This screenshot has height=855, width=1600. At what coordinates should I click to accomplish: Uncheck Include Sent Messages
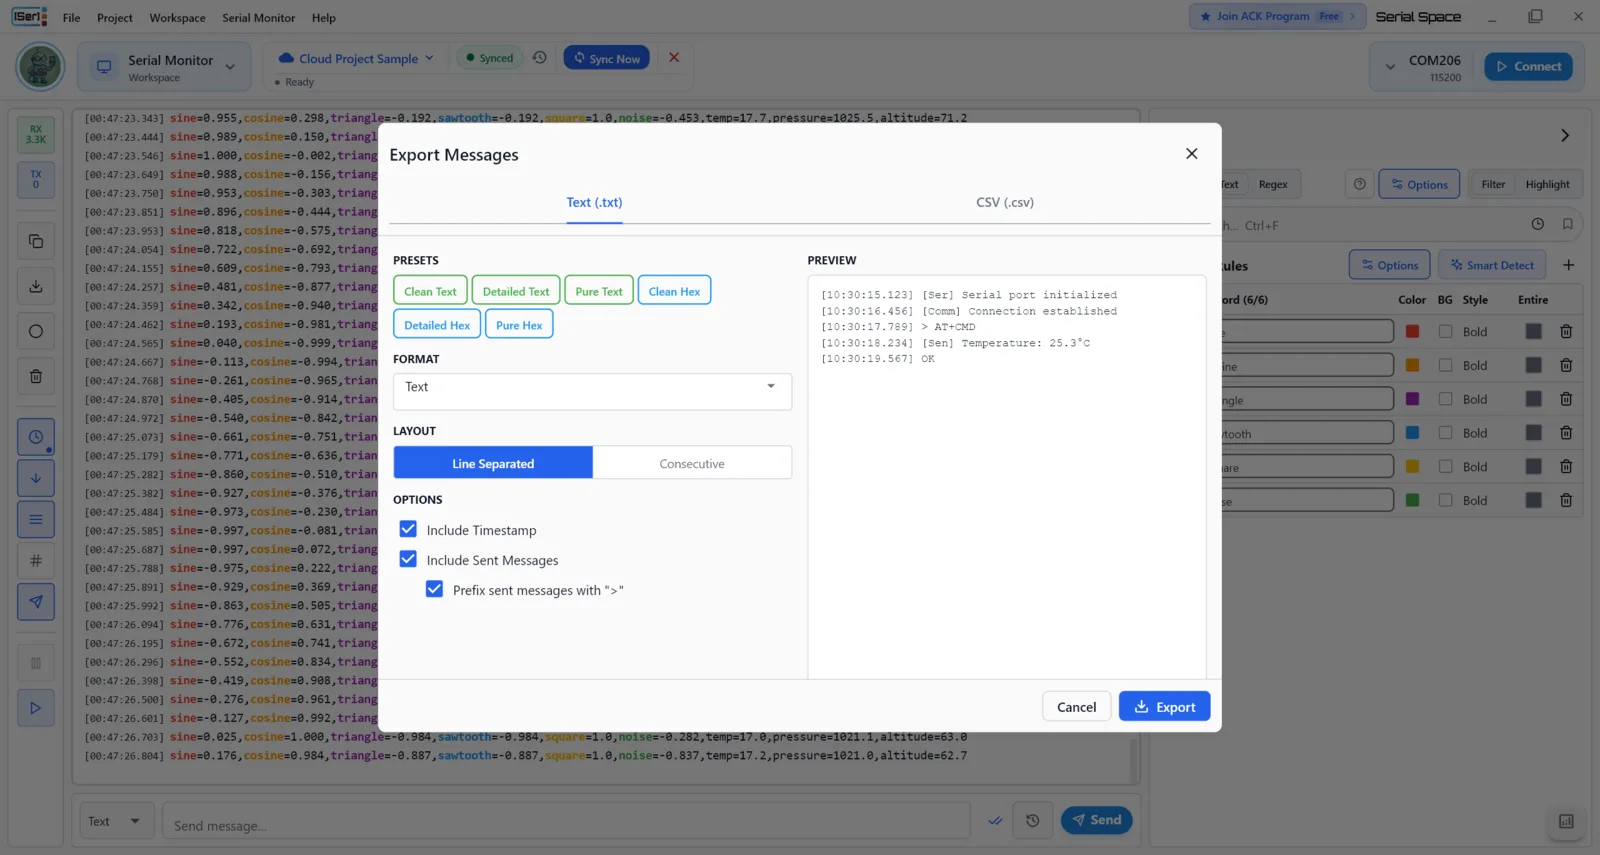tap(408, 559)
